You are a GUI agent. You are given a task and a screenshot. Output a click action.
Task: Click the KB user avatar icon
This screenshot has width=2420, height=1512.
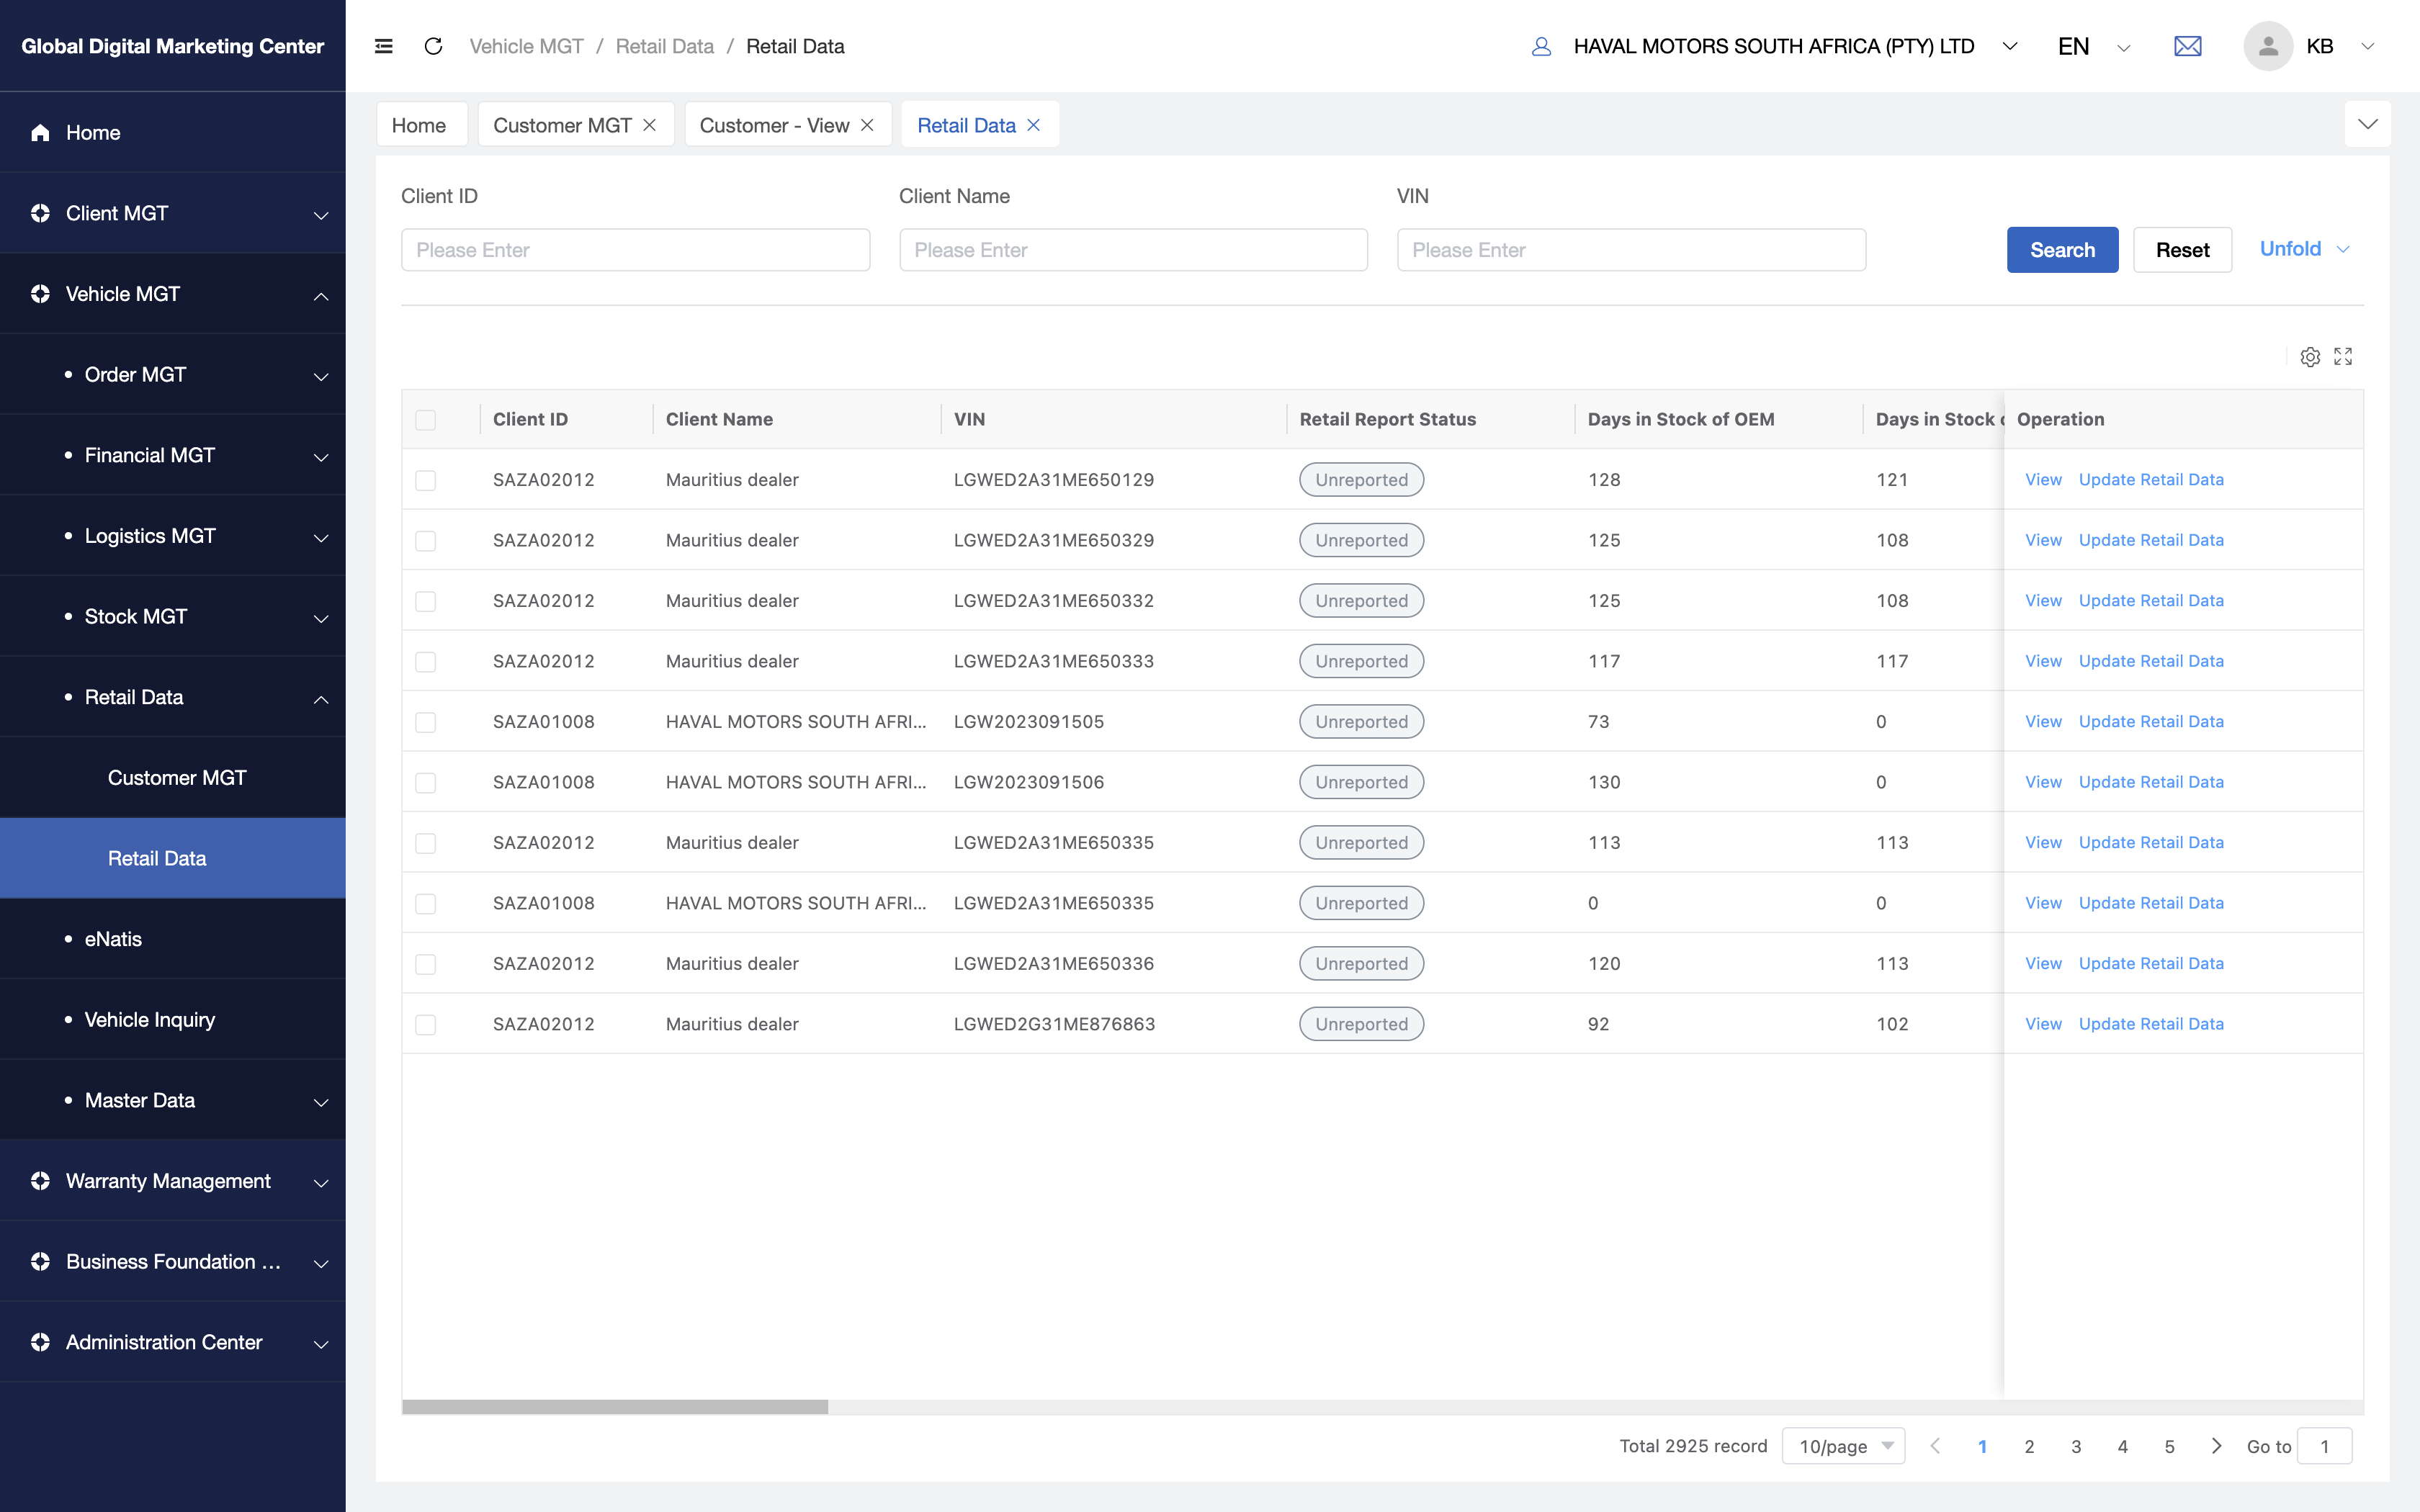[2268, 46]
